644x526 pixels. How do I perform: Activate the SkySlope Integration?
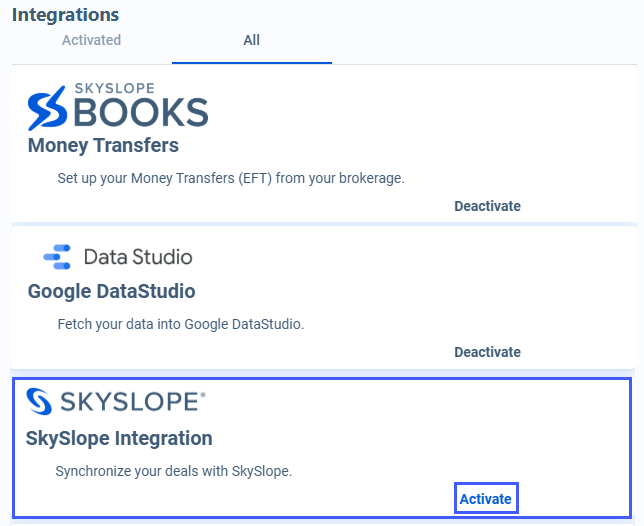[486, 499]
